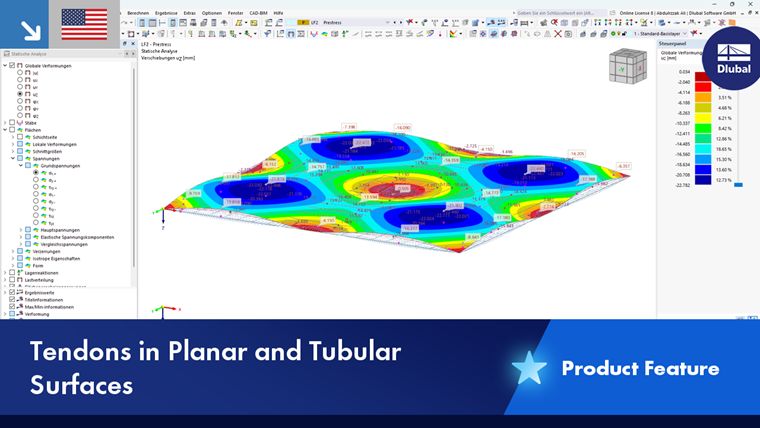Select the φX rotation radio button
The width and height of the screenshot is (760, 428).
coord(20,101)
